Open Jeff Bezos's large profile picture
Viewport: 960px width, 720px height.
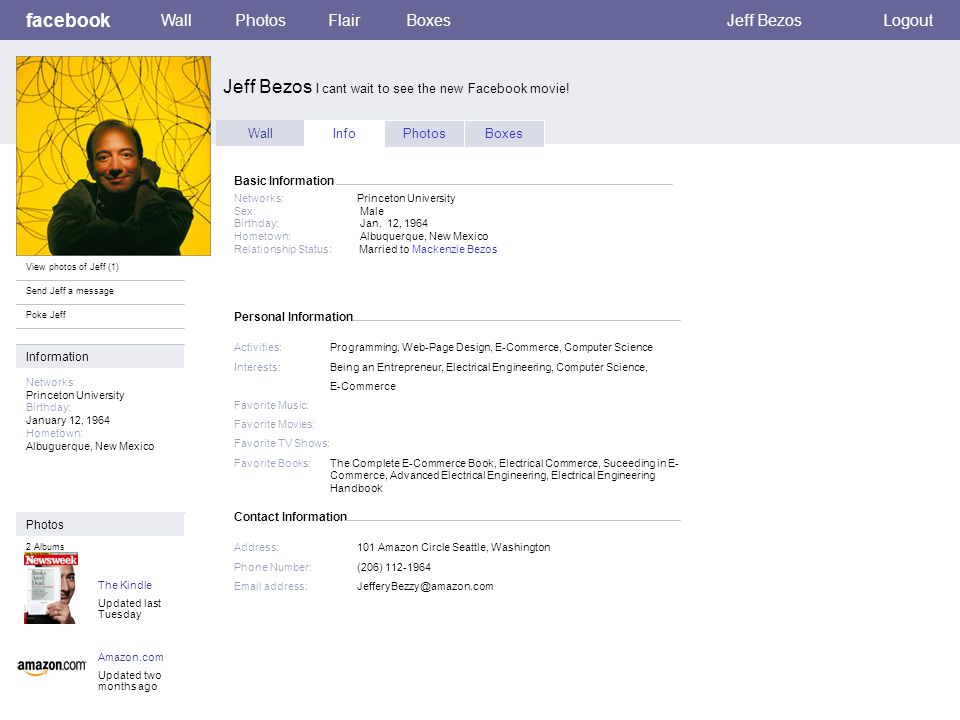tap(113, 156)
